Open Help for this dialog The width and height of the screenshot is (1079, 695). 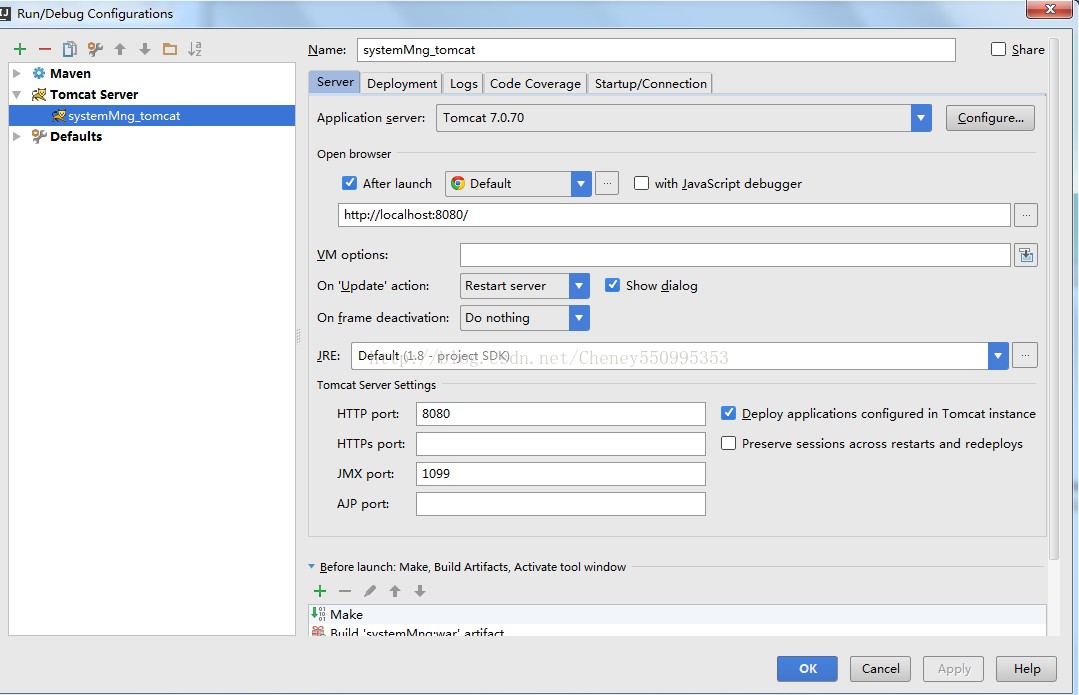(x=1026, y=668)
